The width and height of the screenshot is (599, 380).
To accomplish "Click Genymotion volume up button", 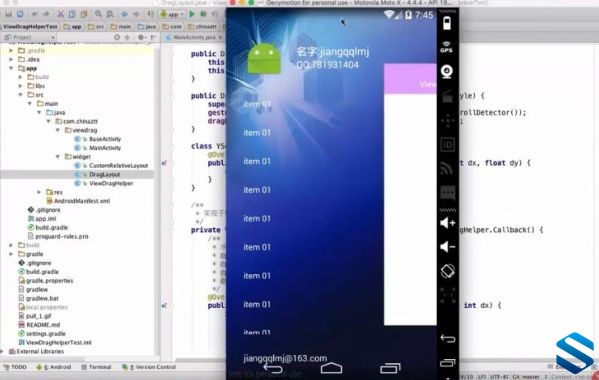I will point(447,223).
